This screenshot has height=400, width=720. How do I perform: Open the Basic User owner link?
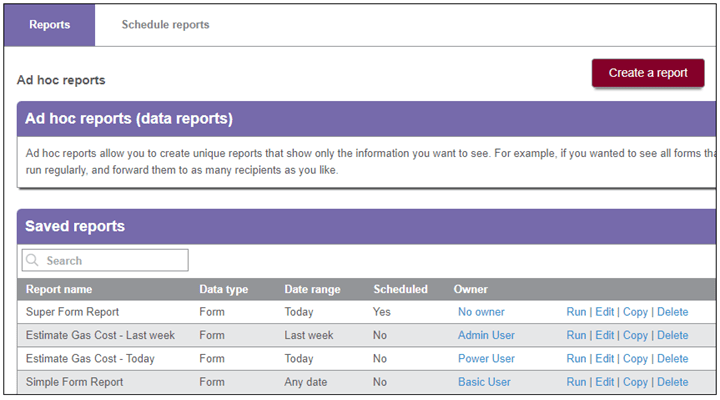click(484, 382)
